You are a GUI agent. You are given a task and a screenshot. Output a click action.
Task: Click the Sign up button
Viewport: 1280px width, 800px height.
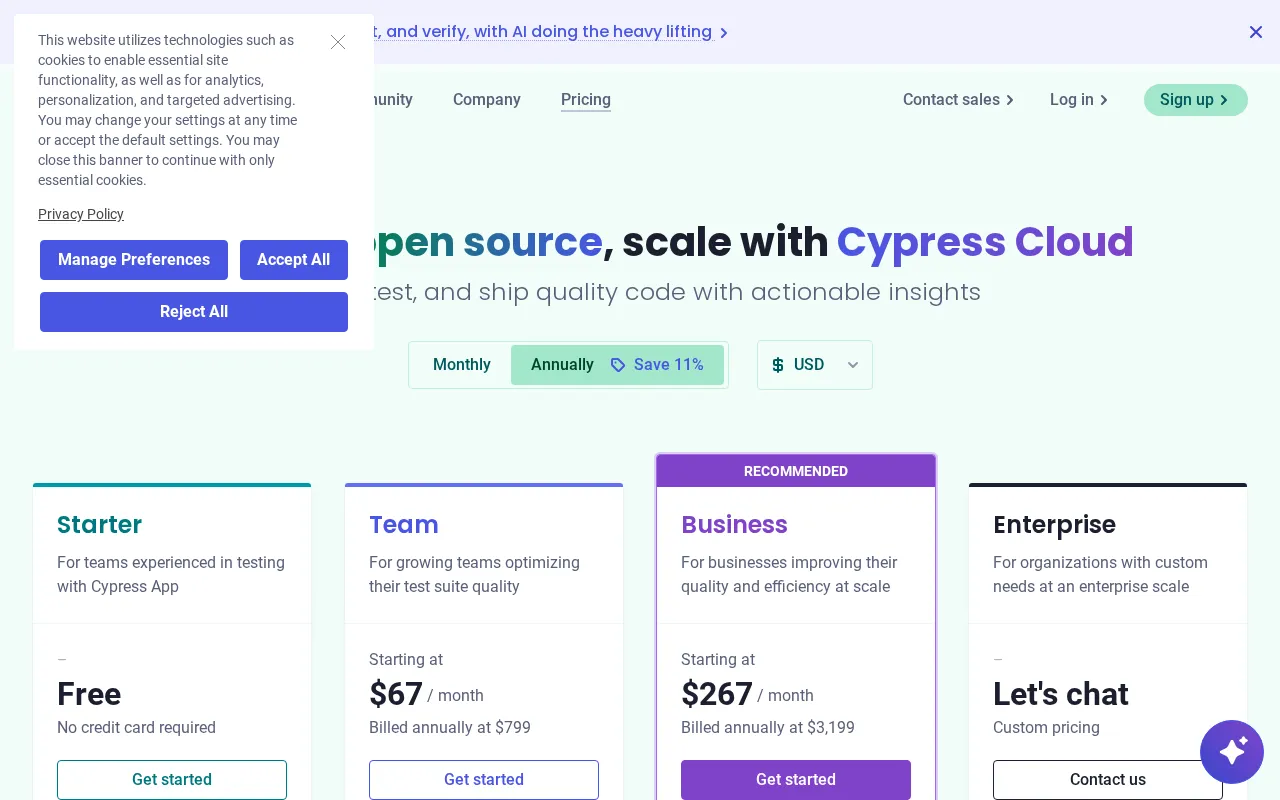(x=1196, y=100)
